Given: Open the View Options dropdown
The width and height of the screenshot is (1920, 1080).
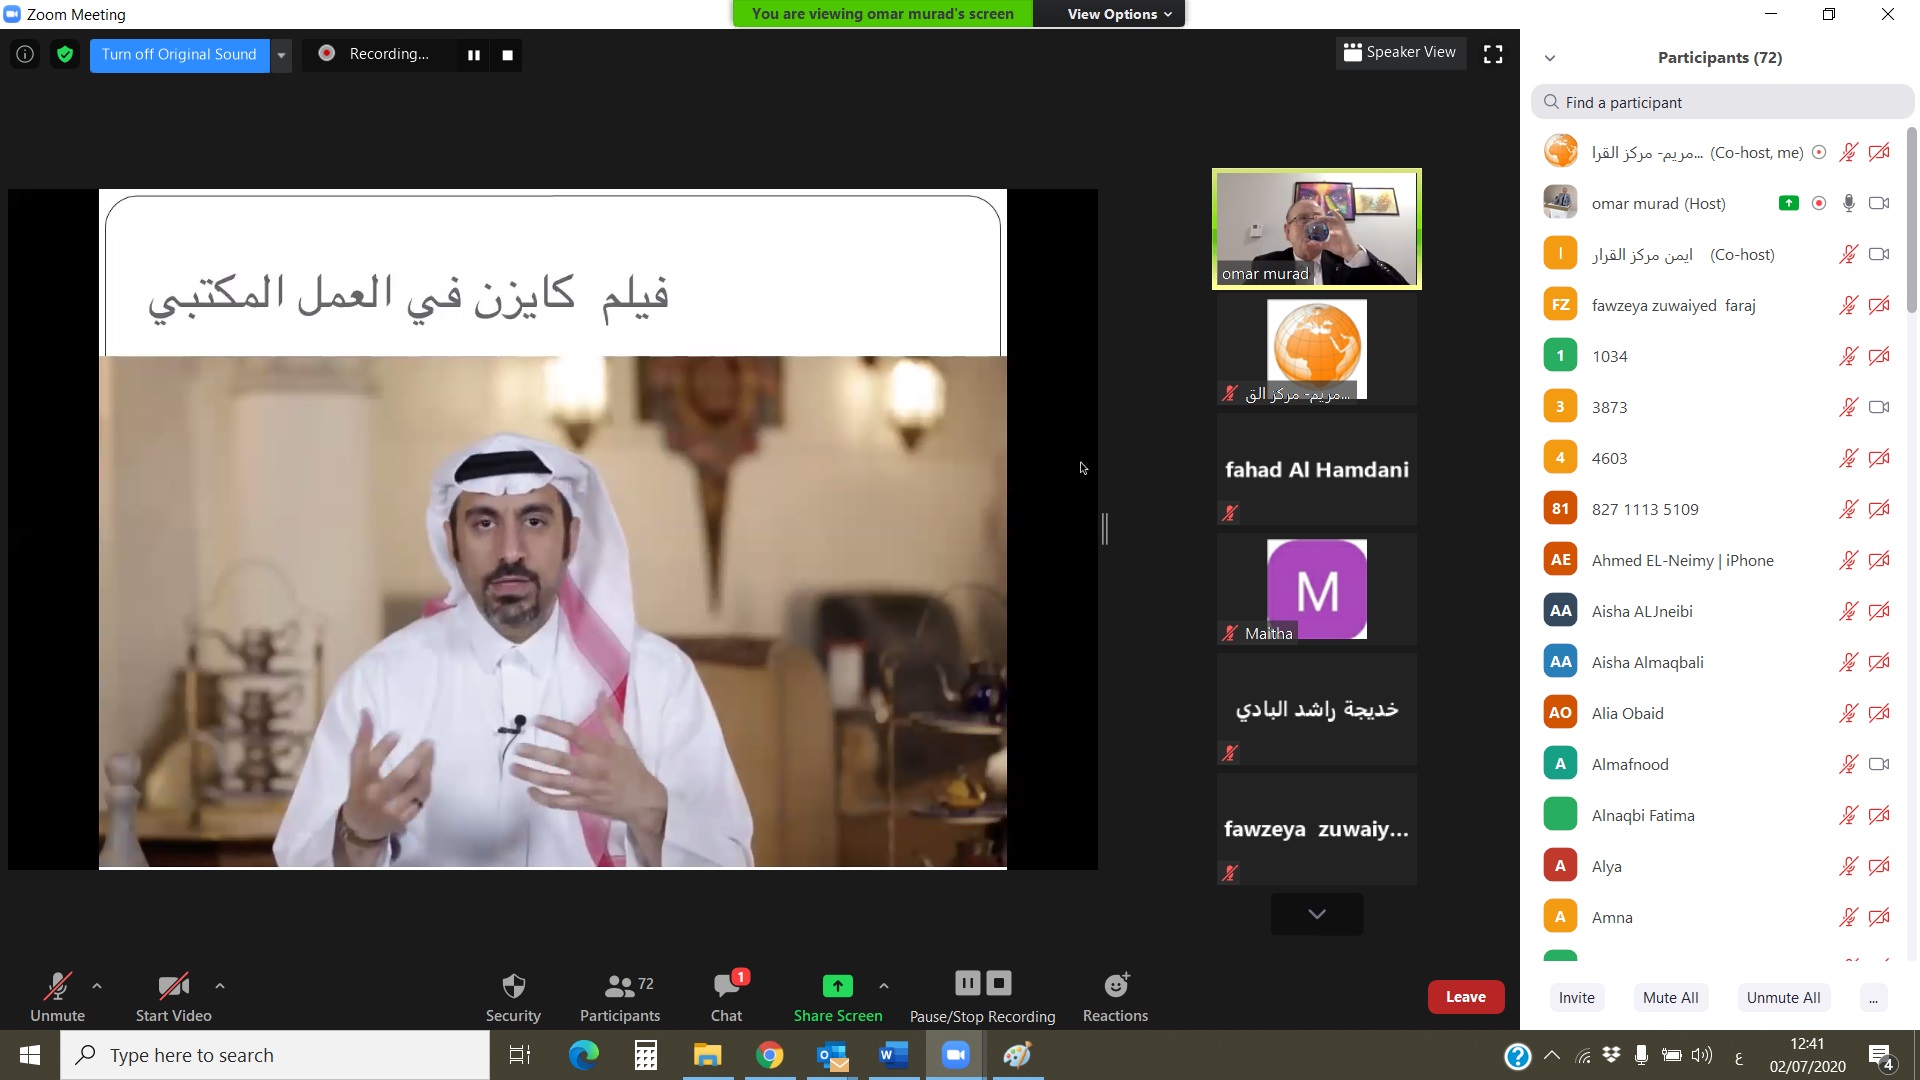Looking at the screenshot, I should [1118, 14].
